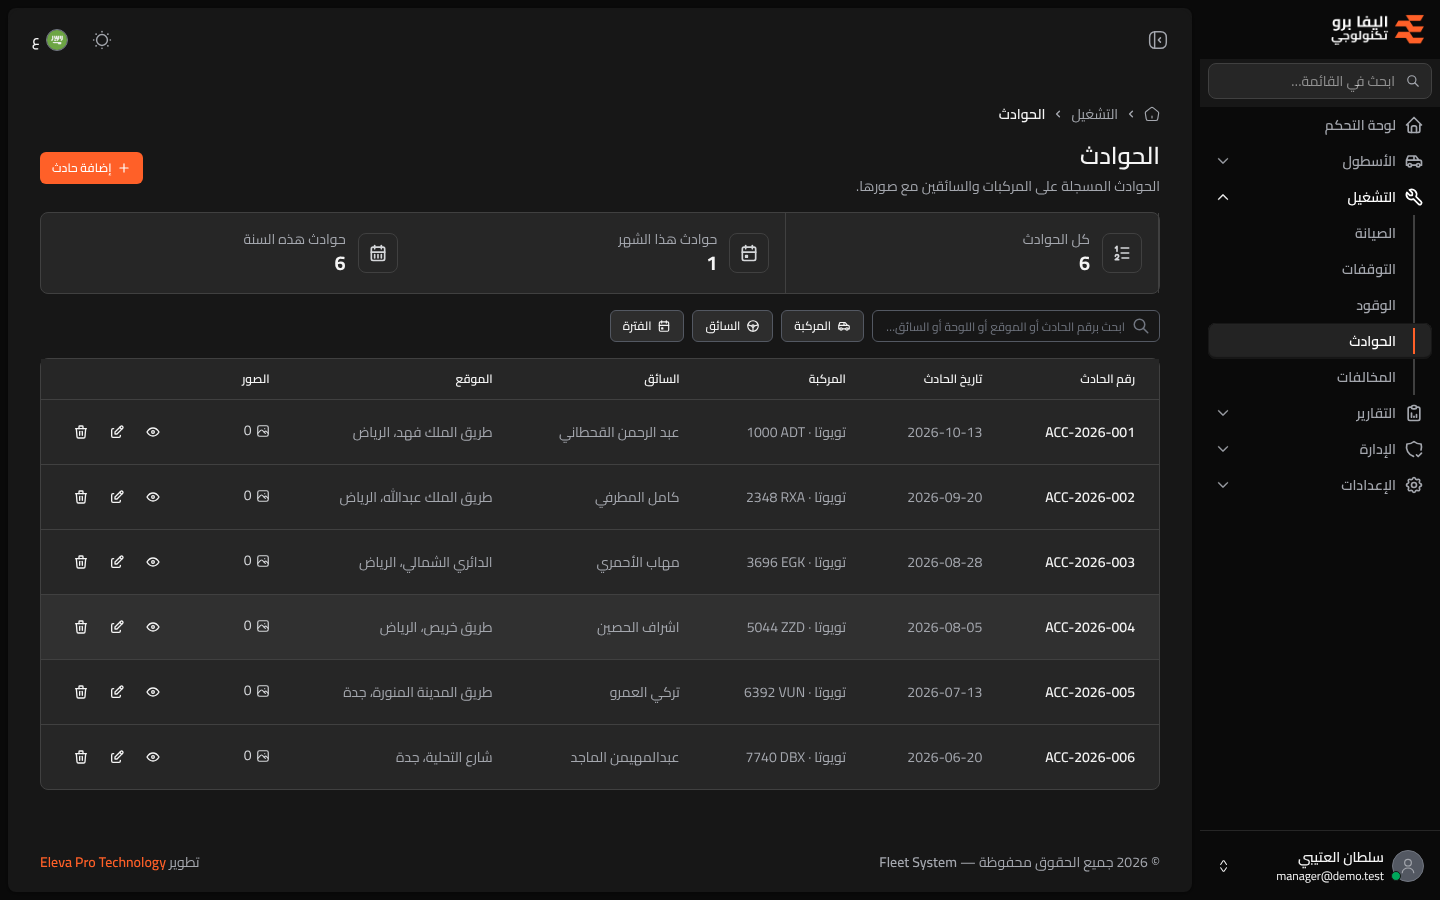
Task: Delete accident ACC-2026-005
Action: [x=81, y=692]
